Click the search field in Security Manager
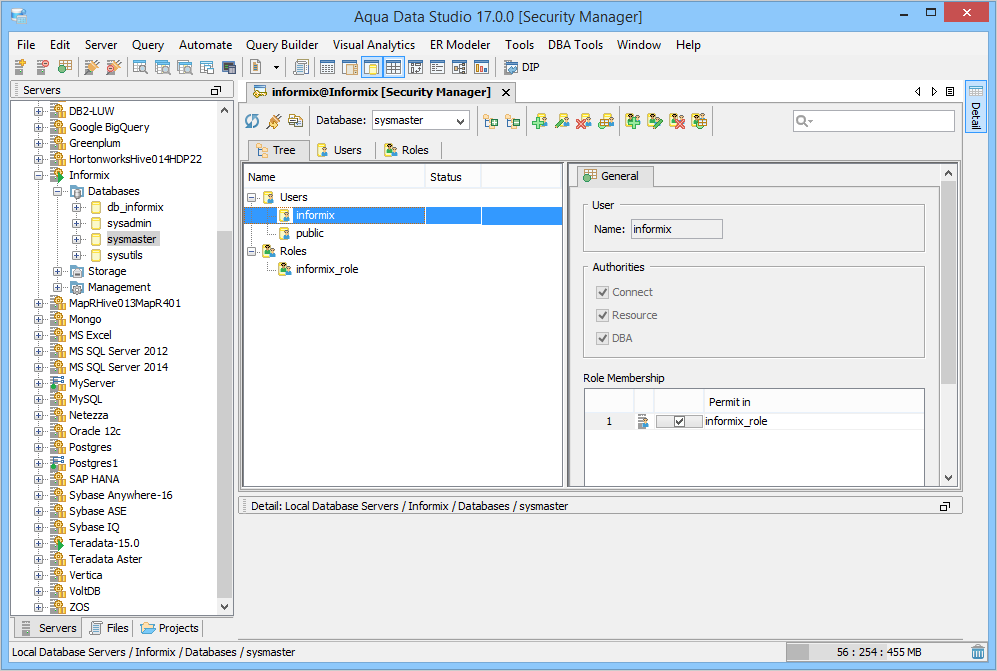The height and width of the screenshot is (671, 997). (874, 121)
